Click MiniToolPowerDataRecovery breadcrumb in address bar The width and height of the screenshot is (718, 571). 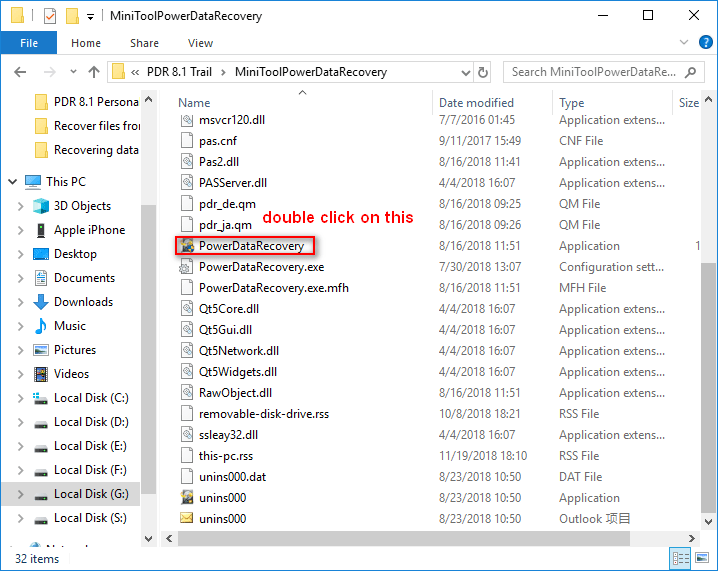pyautogui.click(x=311, y=72)
